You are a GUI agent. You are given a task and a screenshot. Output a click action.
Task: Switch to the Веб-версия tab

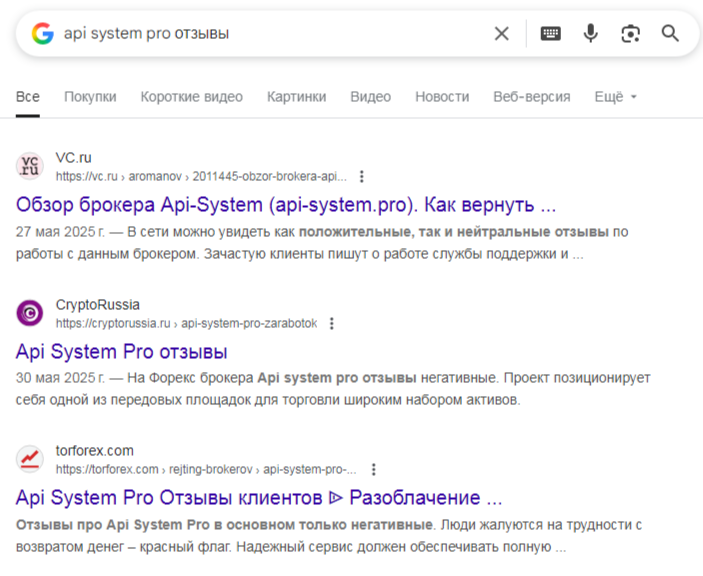532,97
